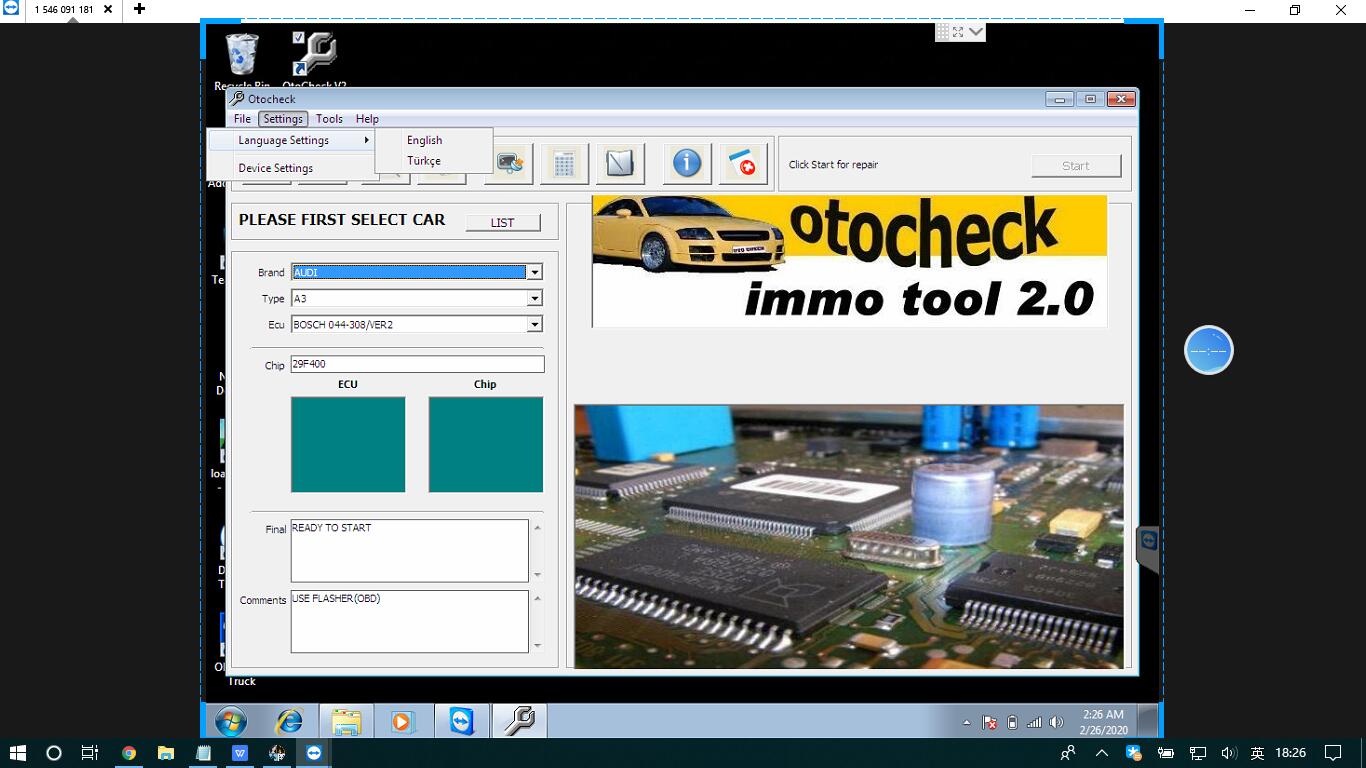Open the OtoCheck V2 desktop shortcut
The image size is (1366, 768).
(314, 60)
